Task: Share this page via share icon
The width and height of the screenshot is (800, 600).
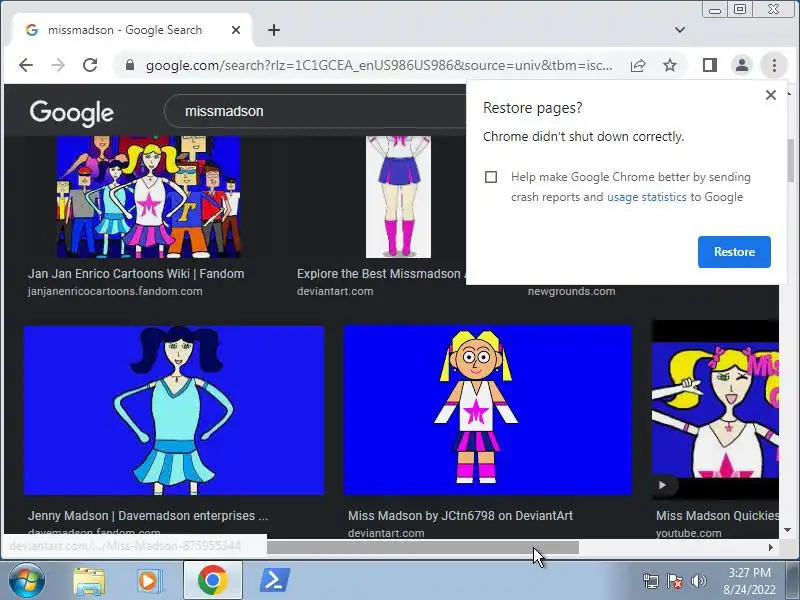Action: pos(638,65)
